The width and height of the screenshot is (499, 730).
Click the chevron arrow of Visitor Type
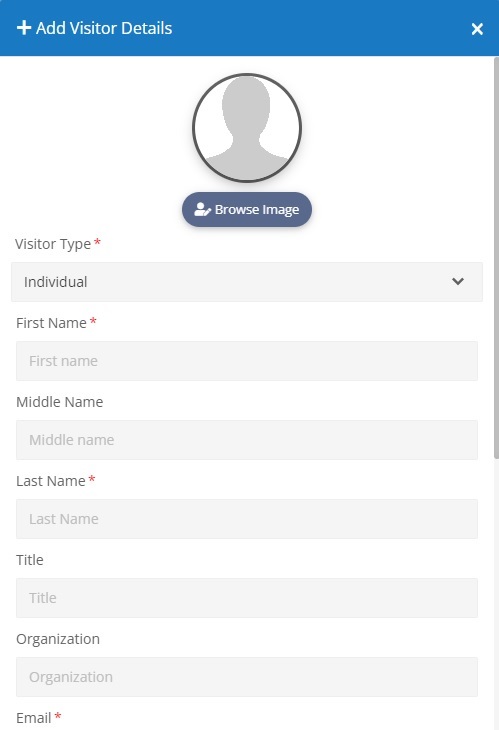click(x=458, y=281)
